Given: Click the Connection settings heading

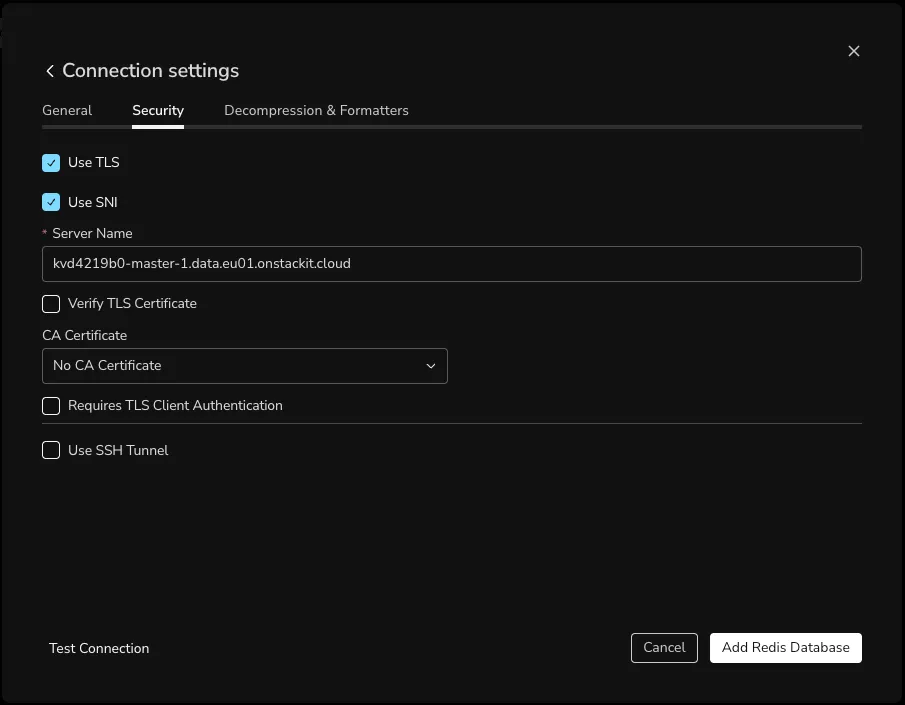Looking at the screenshot, I should 151,70.
